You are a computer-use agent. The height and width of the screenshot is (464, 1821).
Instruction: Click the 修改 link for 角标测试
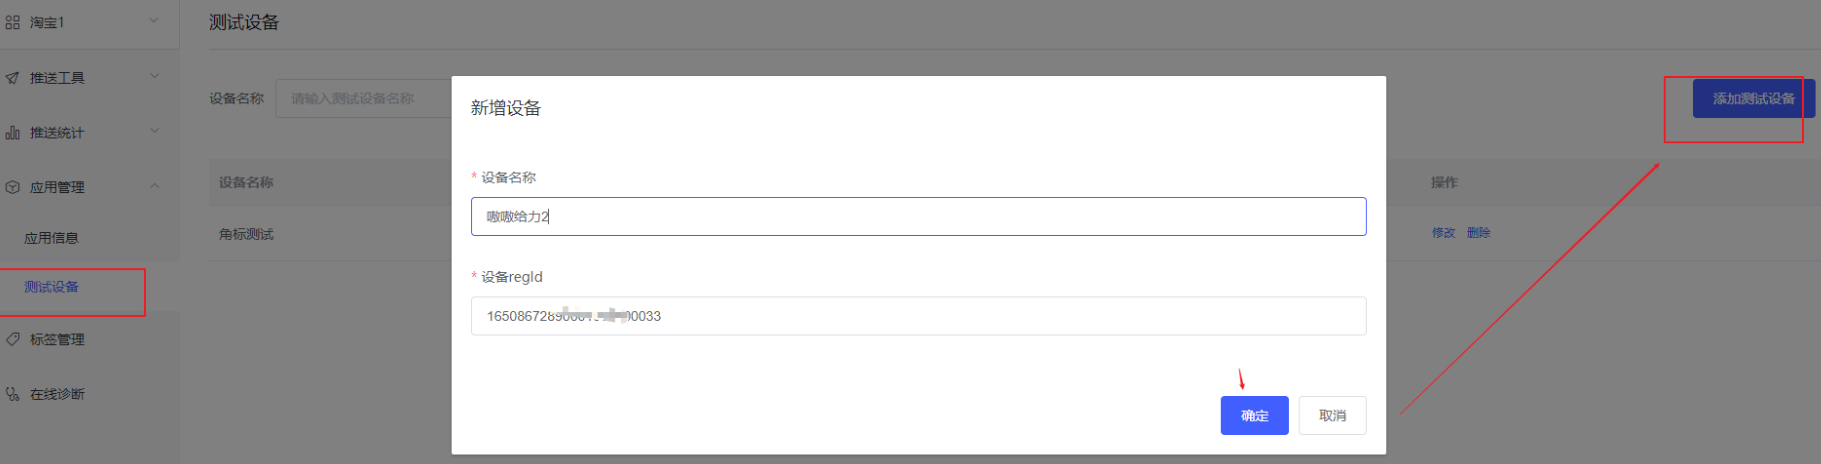point(1443,233)
